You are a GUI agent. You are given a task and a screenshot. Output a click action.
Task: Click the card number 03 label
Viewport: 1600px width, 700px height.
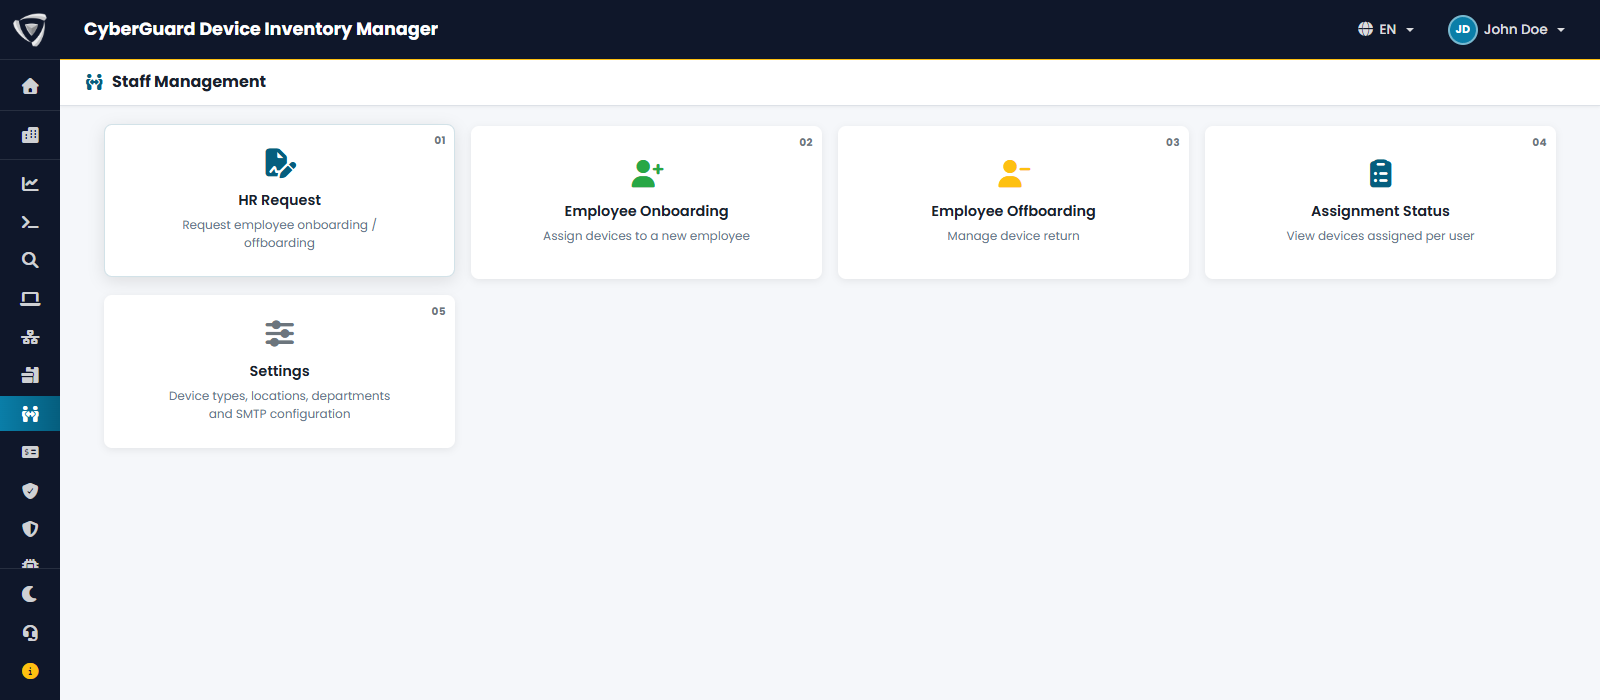(x=1173, y=142)
